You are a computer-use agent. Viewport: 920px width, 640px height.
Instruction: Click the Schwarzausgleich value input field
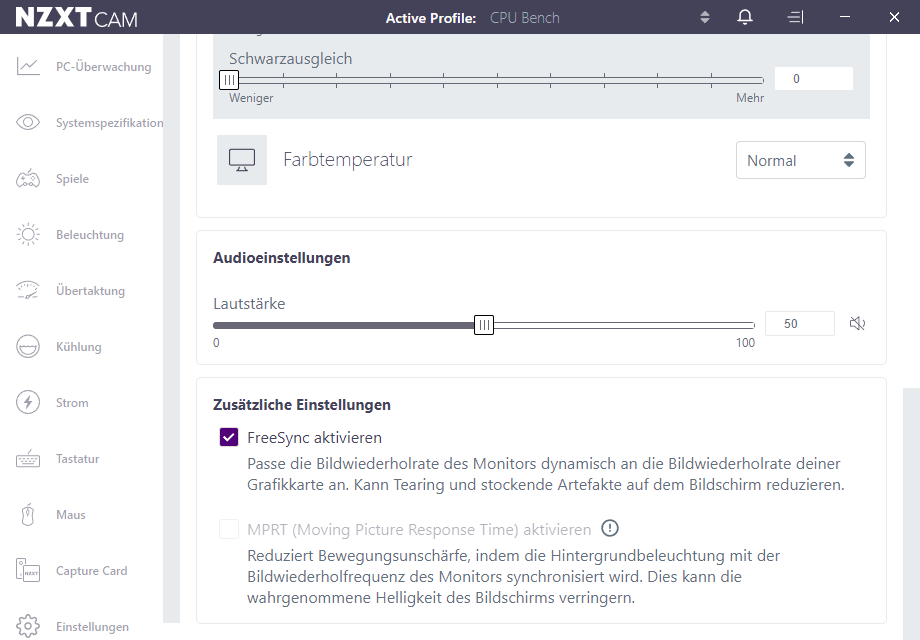tap(813, 79)
